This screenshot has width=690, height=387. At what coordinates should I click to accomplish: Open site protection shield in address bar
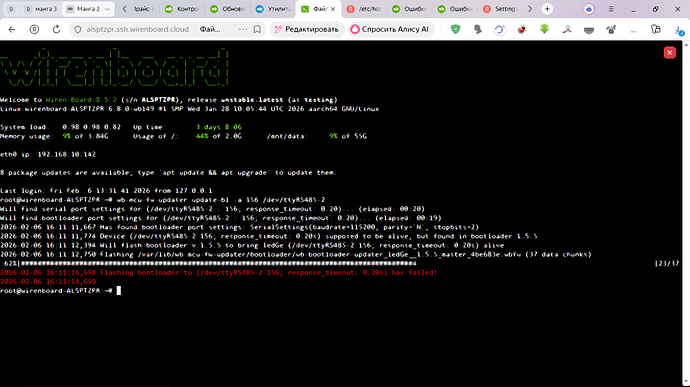click(x=78, y=29)
